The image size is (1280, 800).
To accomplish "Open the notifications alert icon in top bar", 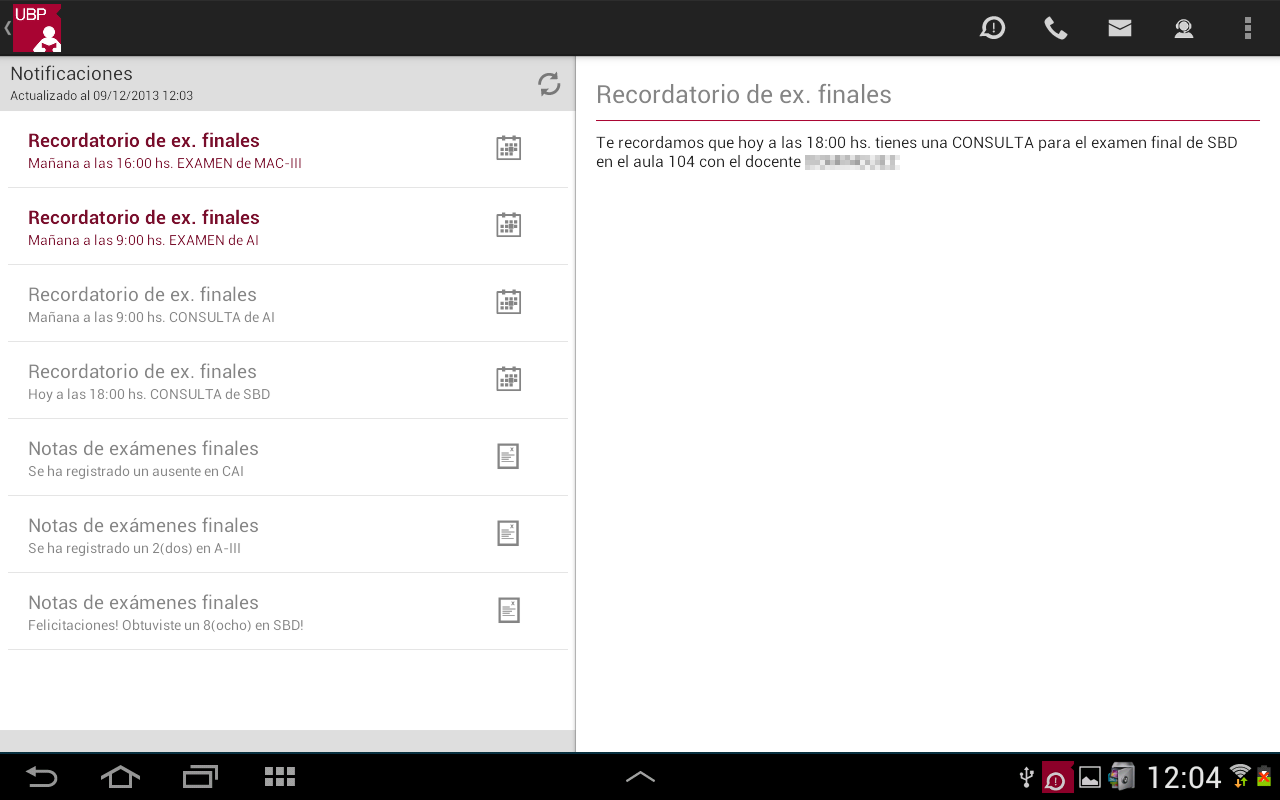I will point(992,28).
